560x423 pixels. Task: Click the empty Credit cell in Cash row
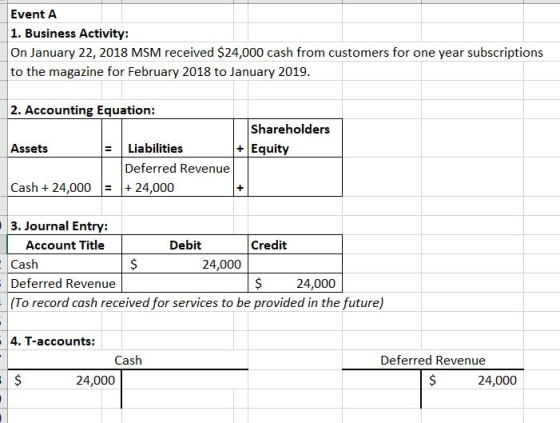[295, 264]
